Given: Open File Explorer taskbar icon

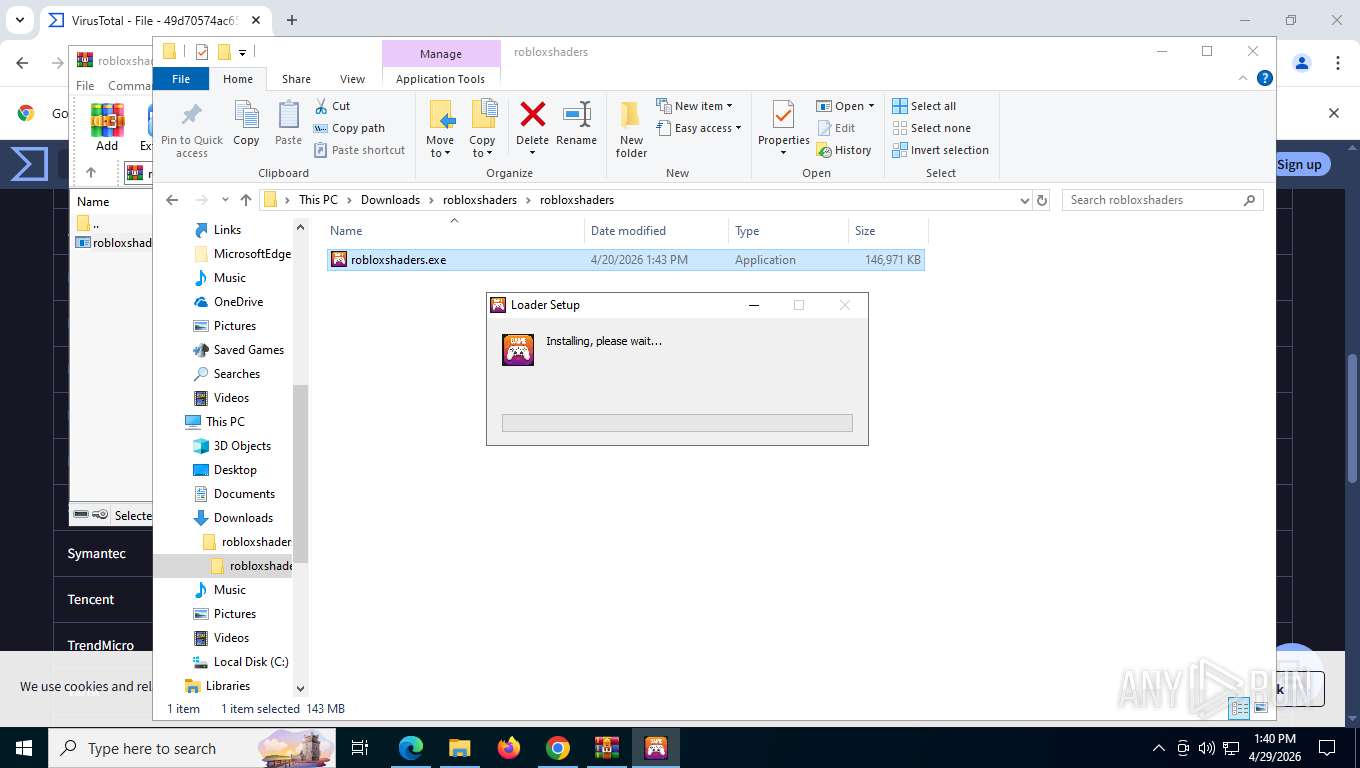Looking at the screenshot, I should click(459, 748).
